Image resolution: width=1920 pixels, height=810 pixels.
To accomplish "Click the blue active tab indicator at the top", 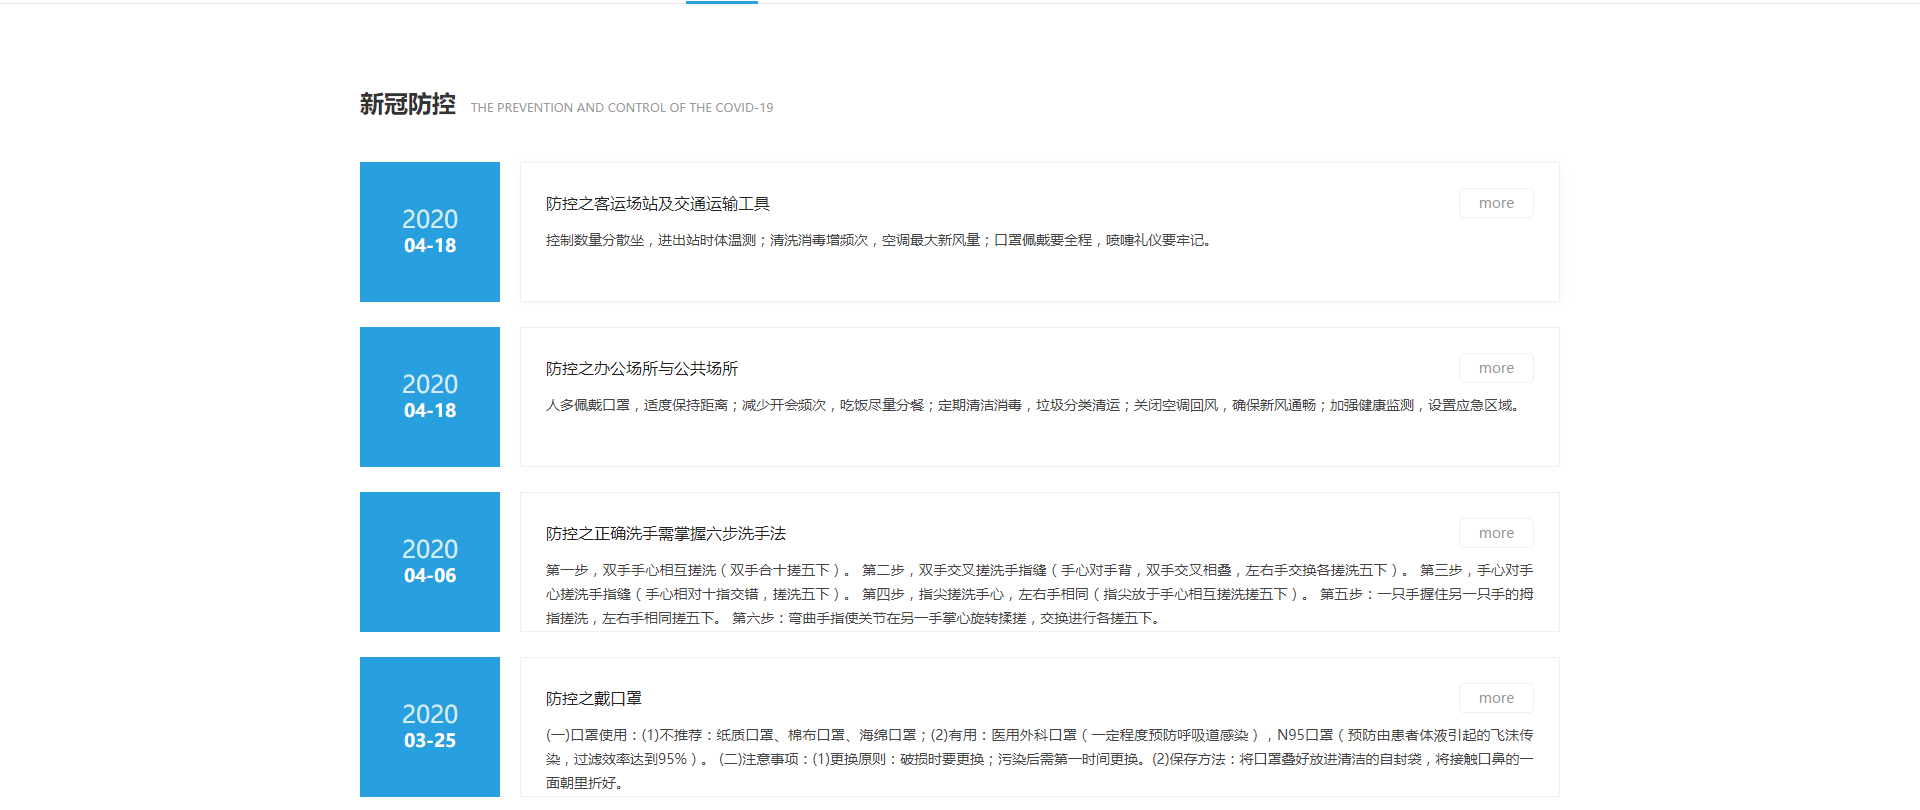I will pos(721,2).
